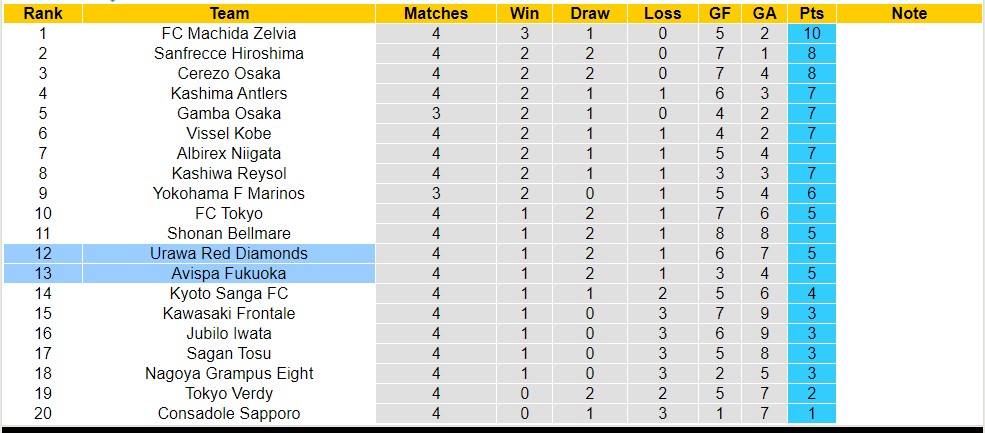Select Nagoya Grampus Eight team name
This screenshot has height=433, width=985.
pyautogui.click(x=229, y=373)
